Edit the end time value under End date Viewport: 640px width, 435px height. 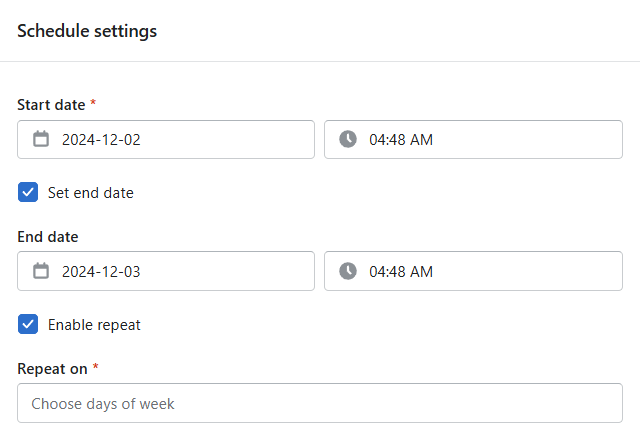click(x=473, y=271)
